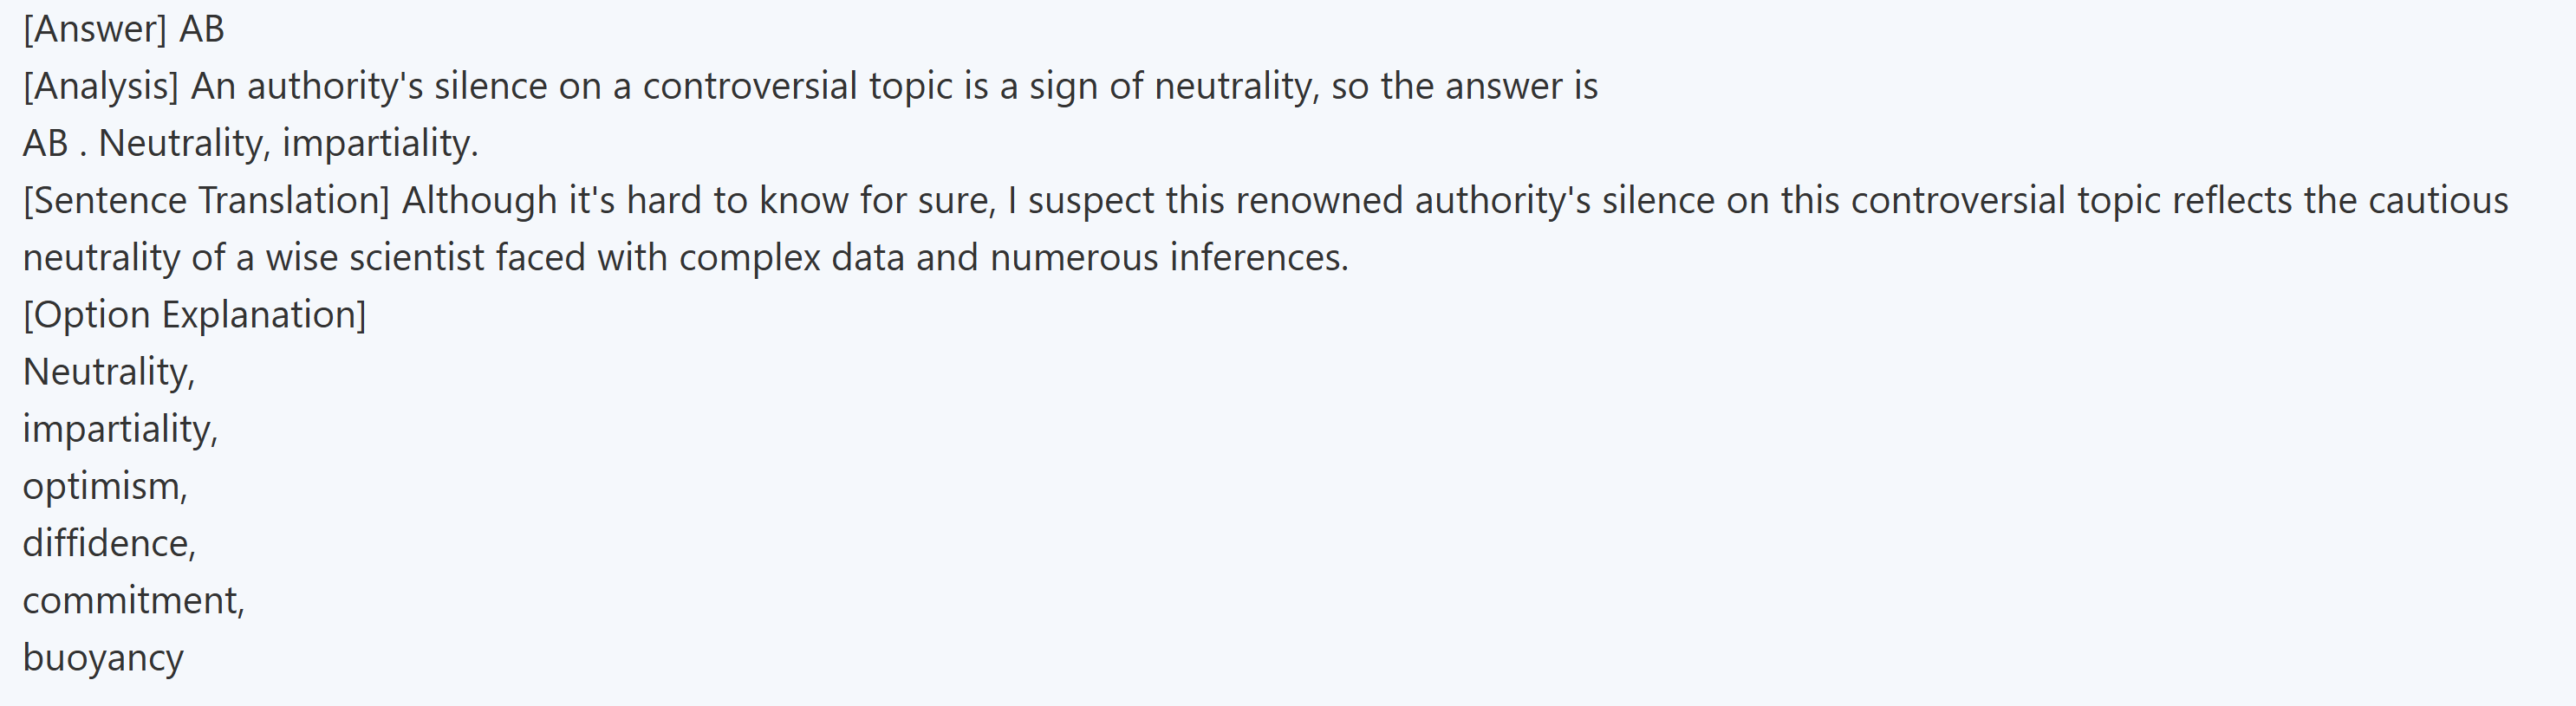Click "Neutrality," in the option list
The height and width of the screenshot is (706, 2576).
tap(109, 372)
